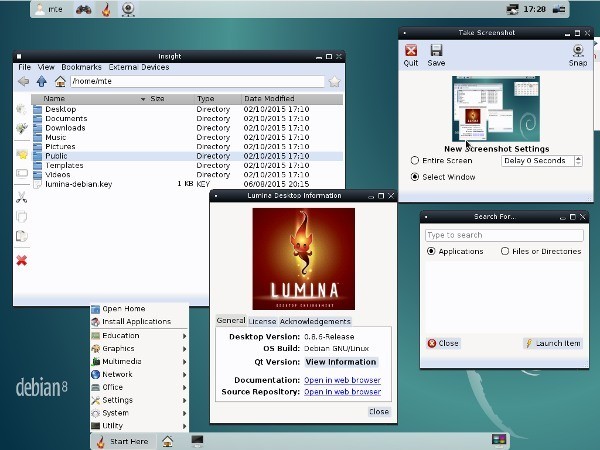The width and height of the screenshot is (600, 450).
Task: Click home icon in bottom panel
Action: coord(167,442)
